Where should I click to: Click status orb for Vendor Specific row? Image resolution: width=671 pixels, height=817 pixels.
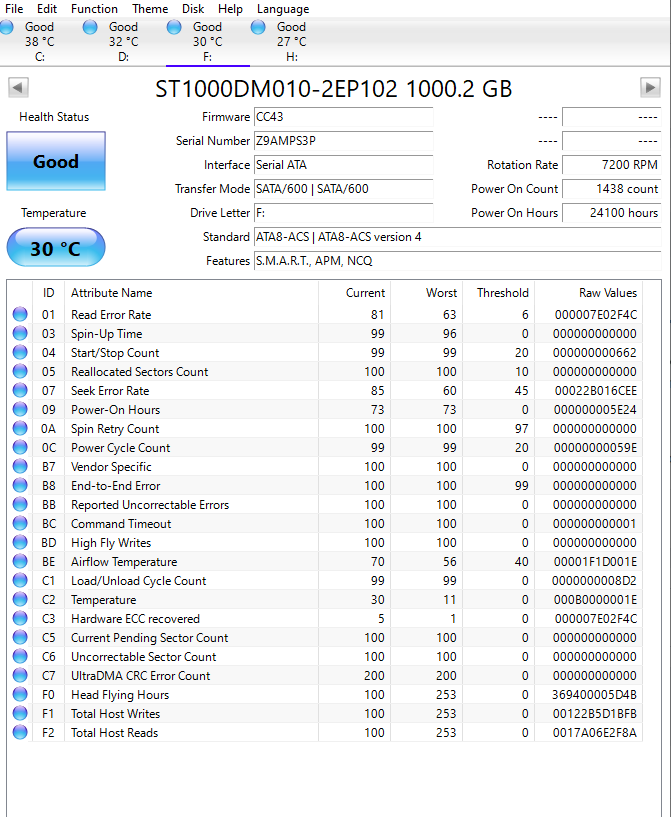20,466
